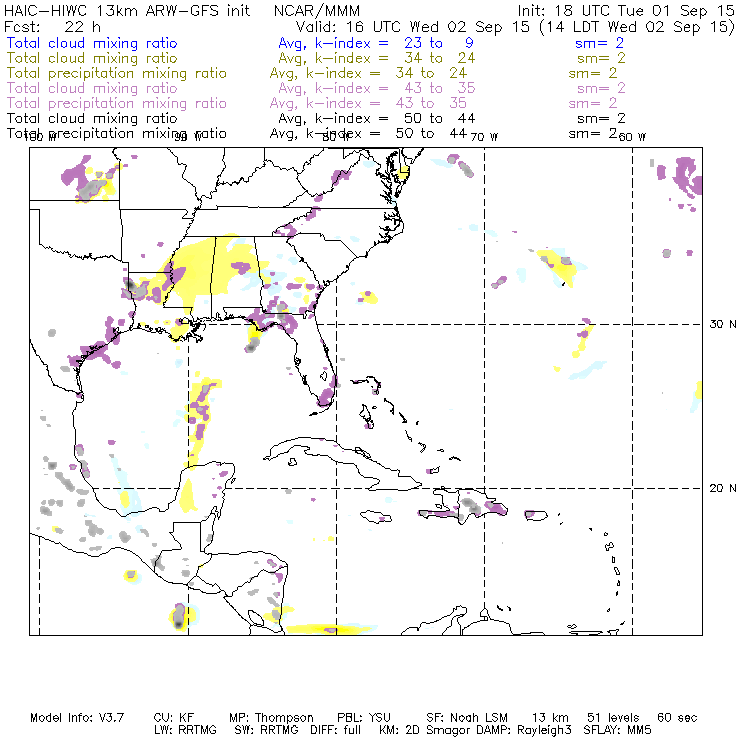
Task: Click the "MP: Thompson" model setting
Action: coord(271,718)
